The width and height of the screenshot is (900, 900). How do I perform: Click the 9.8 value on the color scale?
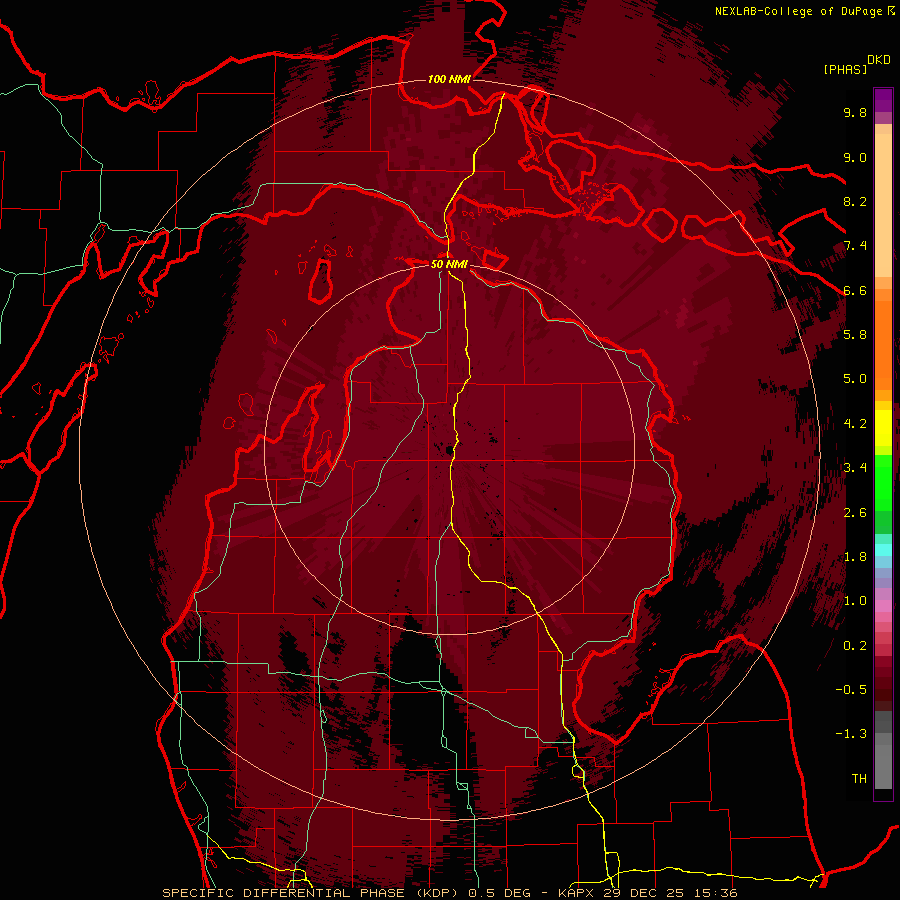[x=855, y=112]
